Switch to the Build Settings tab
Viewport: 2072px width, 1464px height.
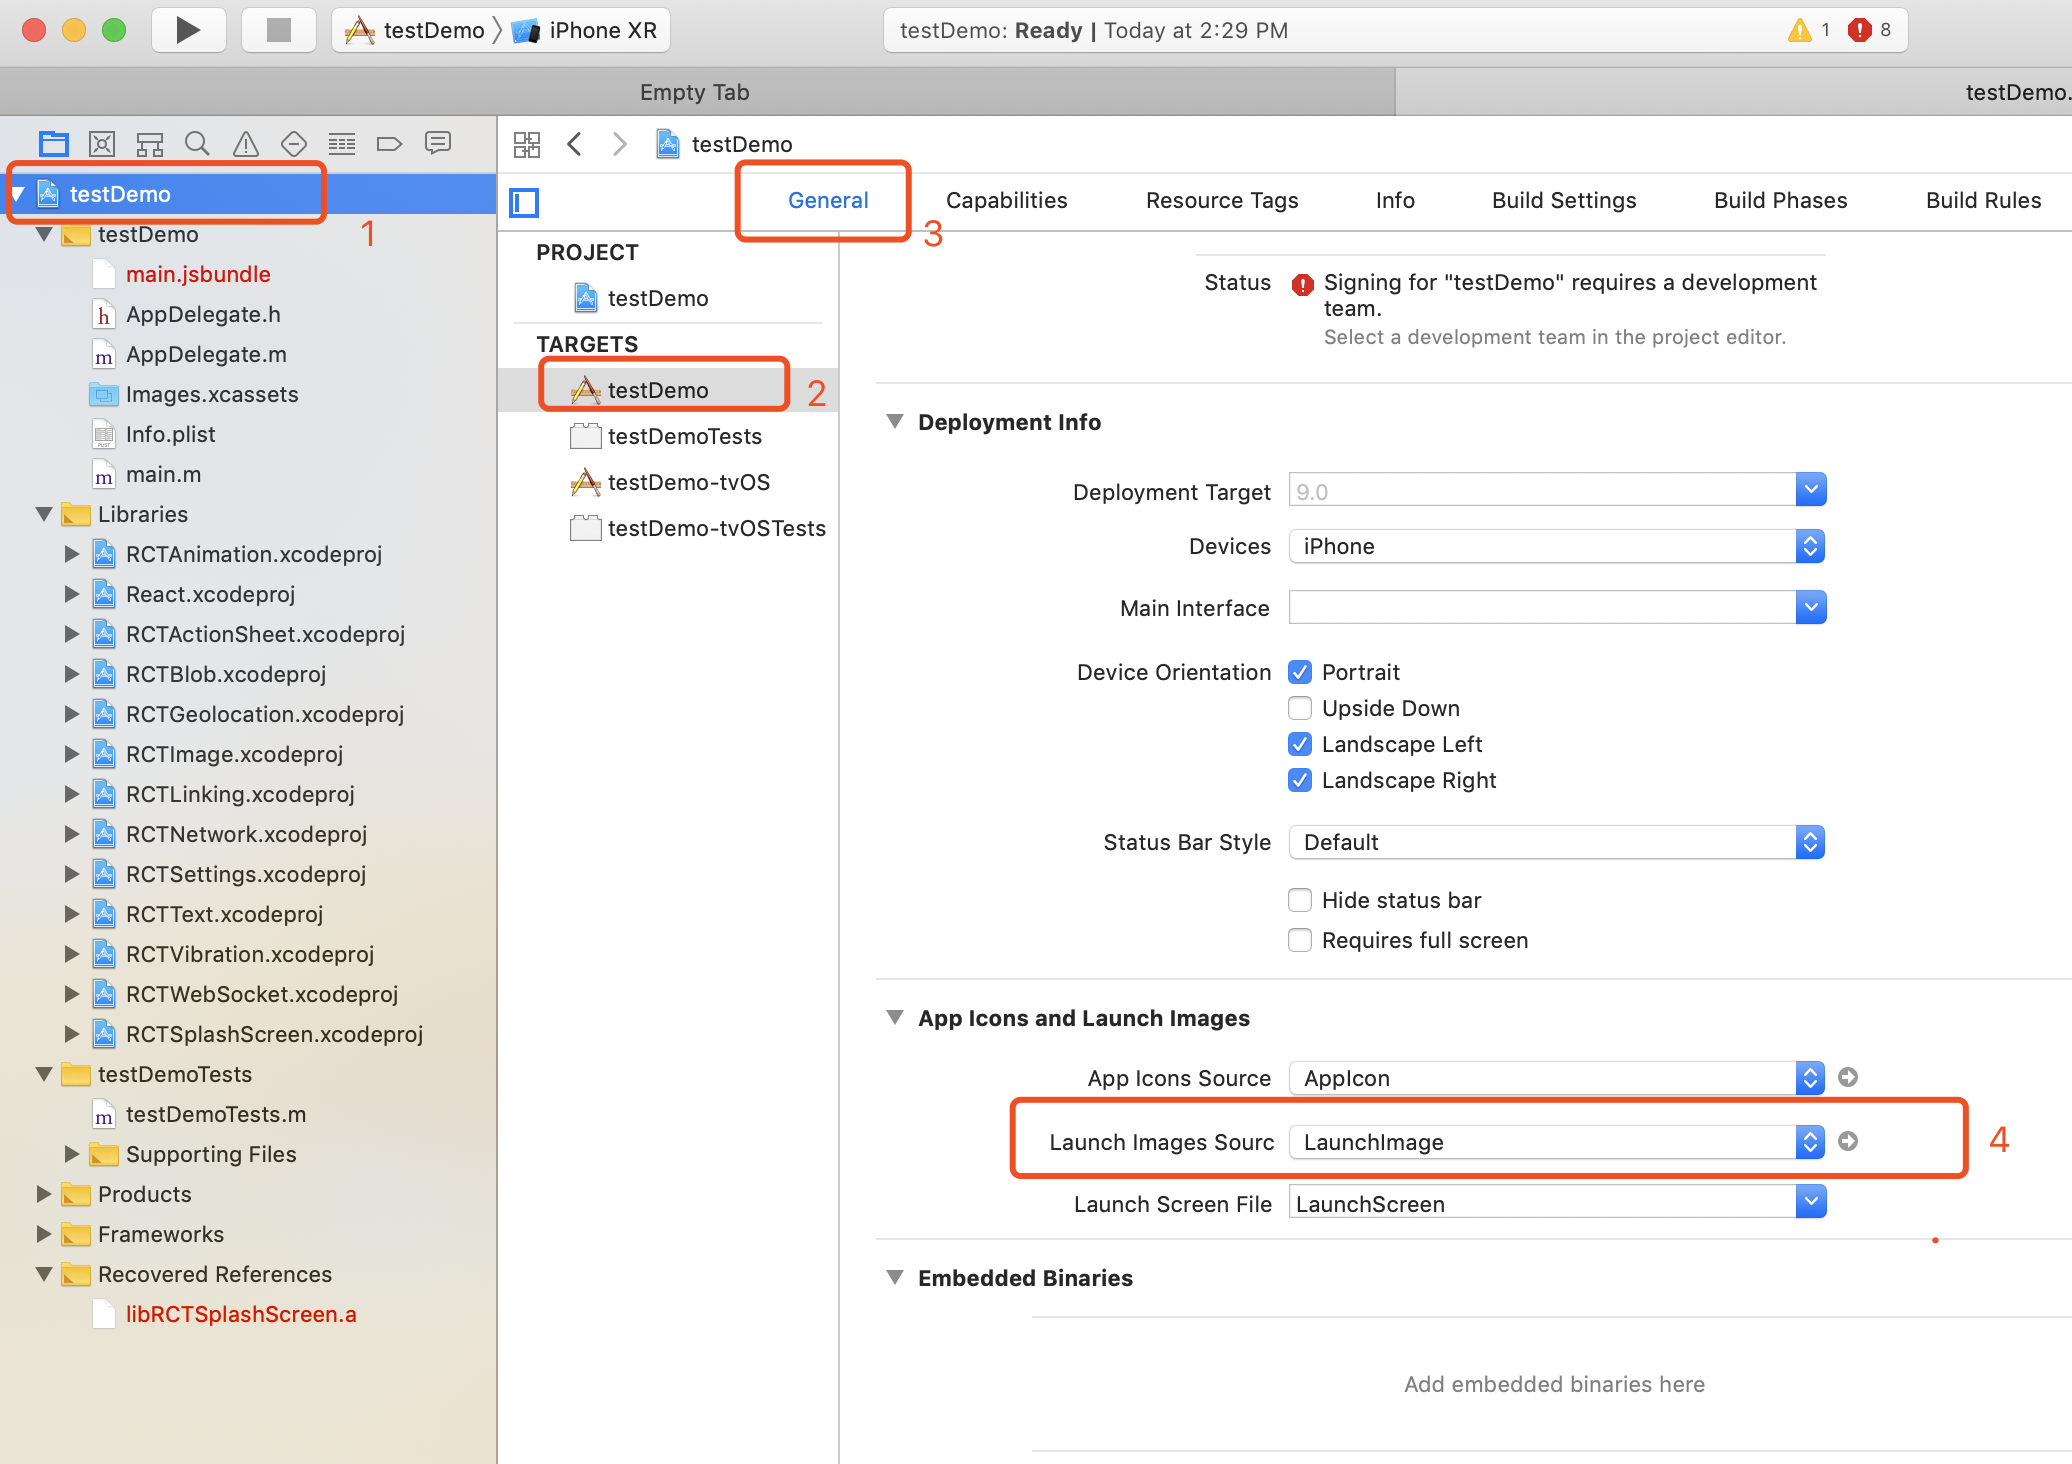pyautogui.click(x=1563, y=200)
